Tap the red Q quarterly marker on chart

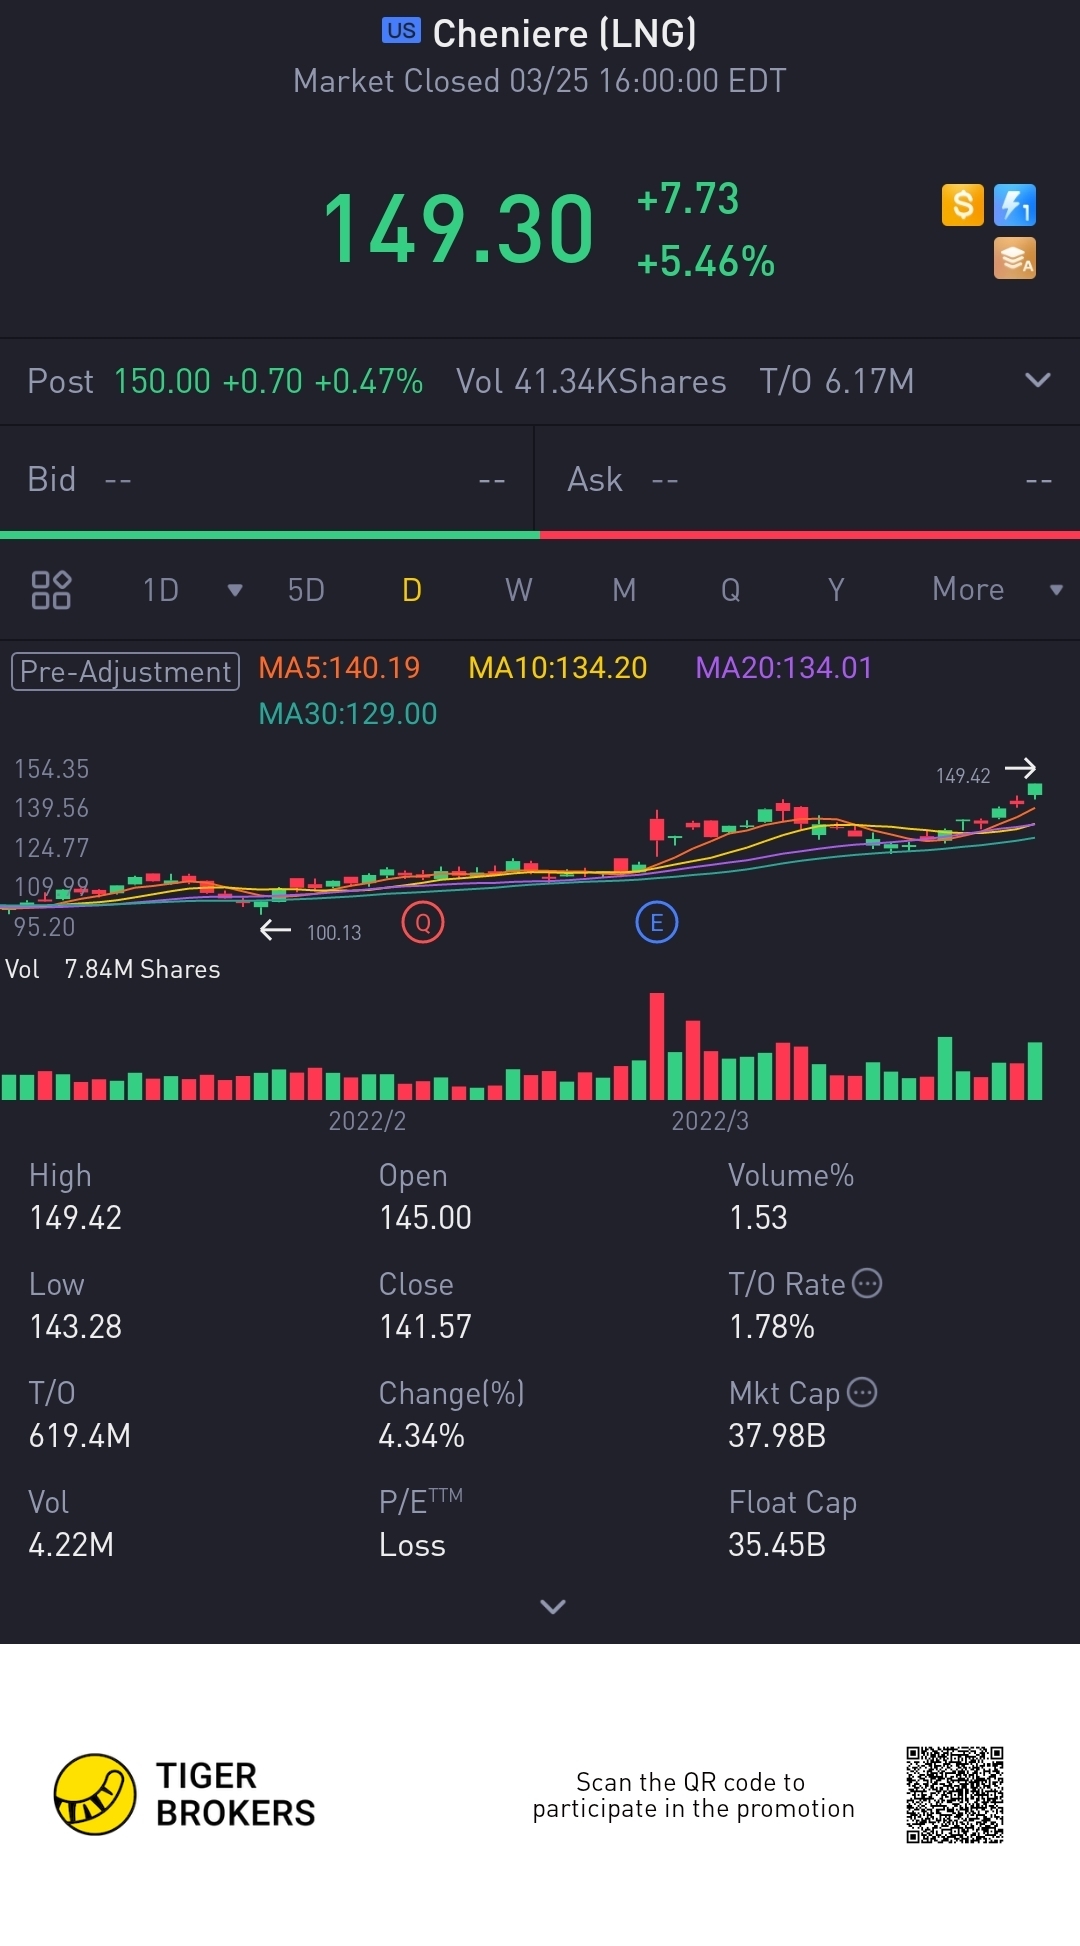423,922
